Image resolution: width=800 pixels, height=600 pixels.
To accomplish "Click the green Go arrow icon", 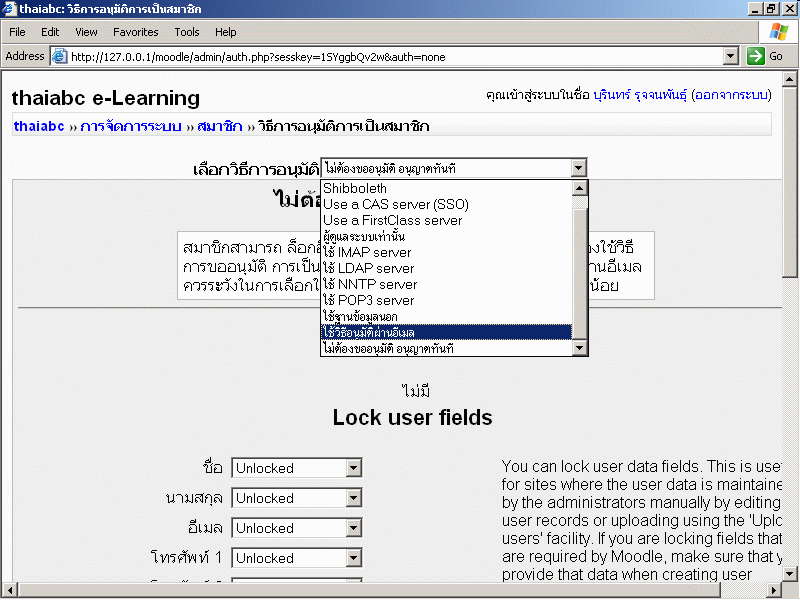I will click(756, 56).
